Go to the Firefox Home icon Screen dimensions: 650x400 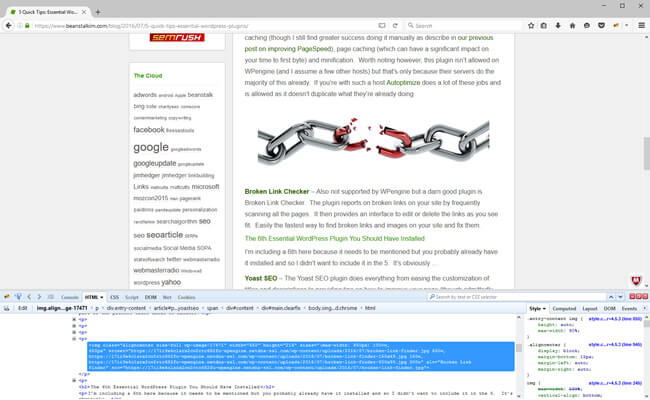tap(572, 26)
